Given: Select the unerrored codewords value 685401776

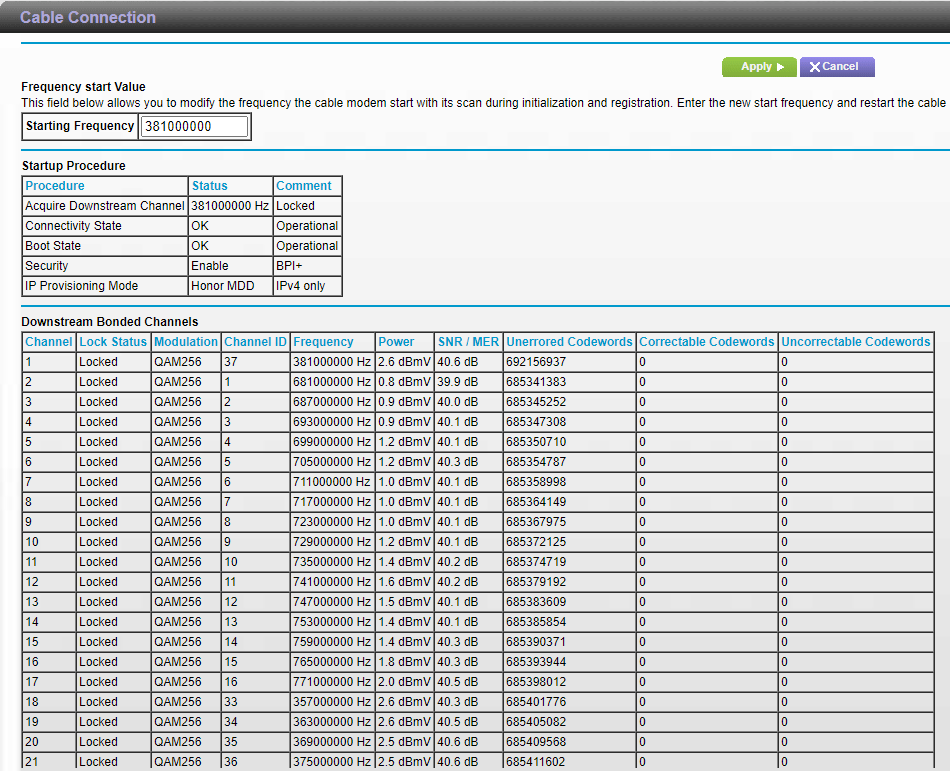Looking at the screenshot, I should point(536,702).
